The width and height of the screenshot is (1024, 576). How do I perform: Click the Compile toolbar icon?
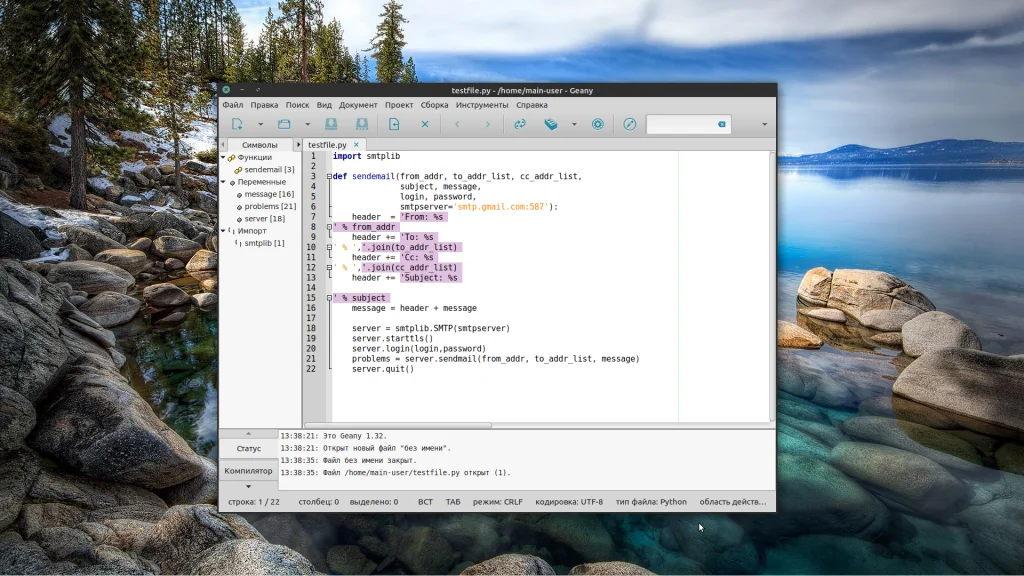click(x=520, y=124)
